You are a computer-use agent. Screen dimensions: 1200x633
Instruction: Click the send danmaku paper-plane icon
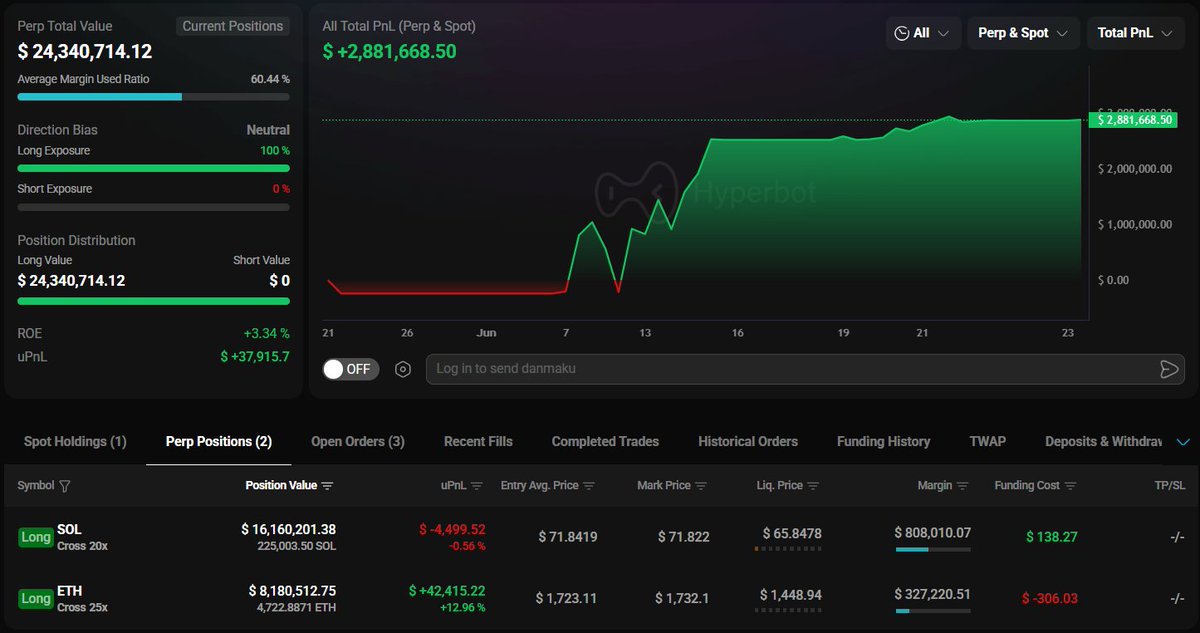pyautogui.click(x=1169, y=369)
